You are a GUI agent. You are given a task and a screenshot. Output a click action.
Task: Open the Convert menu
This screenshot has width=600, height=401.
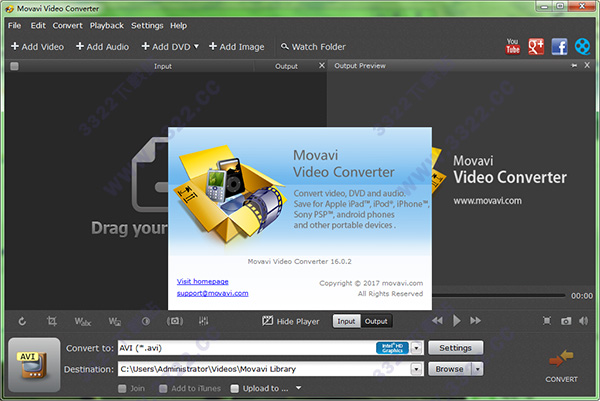(68, 26)
